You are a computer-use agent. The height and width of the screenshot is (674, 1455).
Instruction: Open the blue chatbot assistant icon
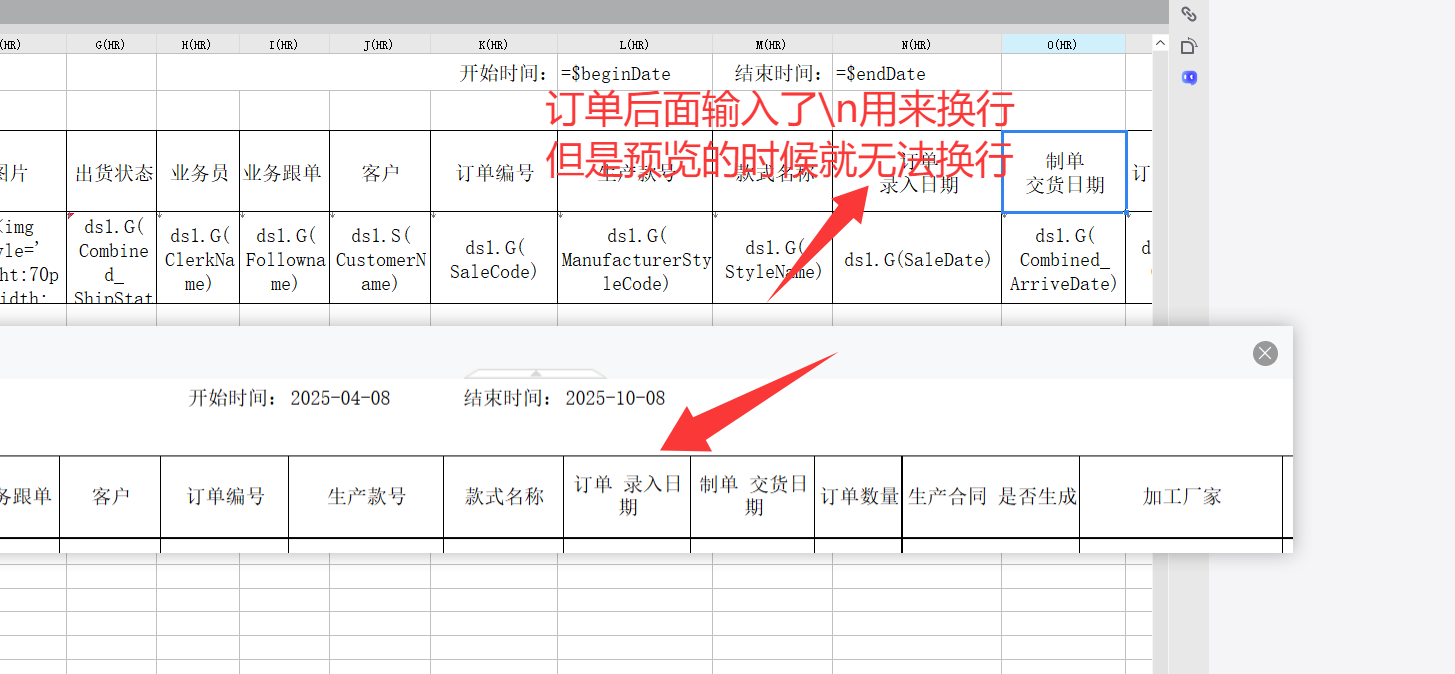coord(1189,77)
